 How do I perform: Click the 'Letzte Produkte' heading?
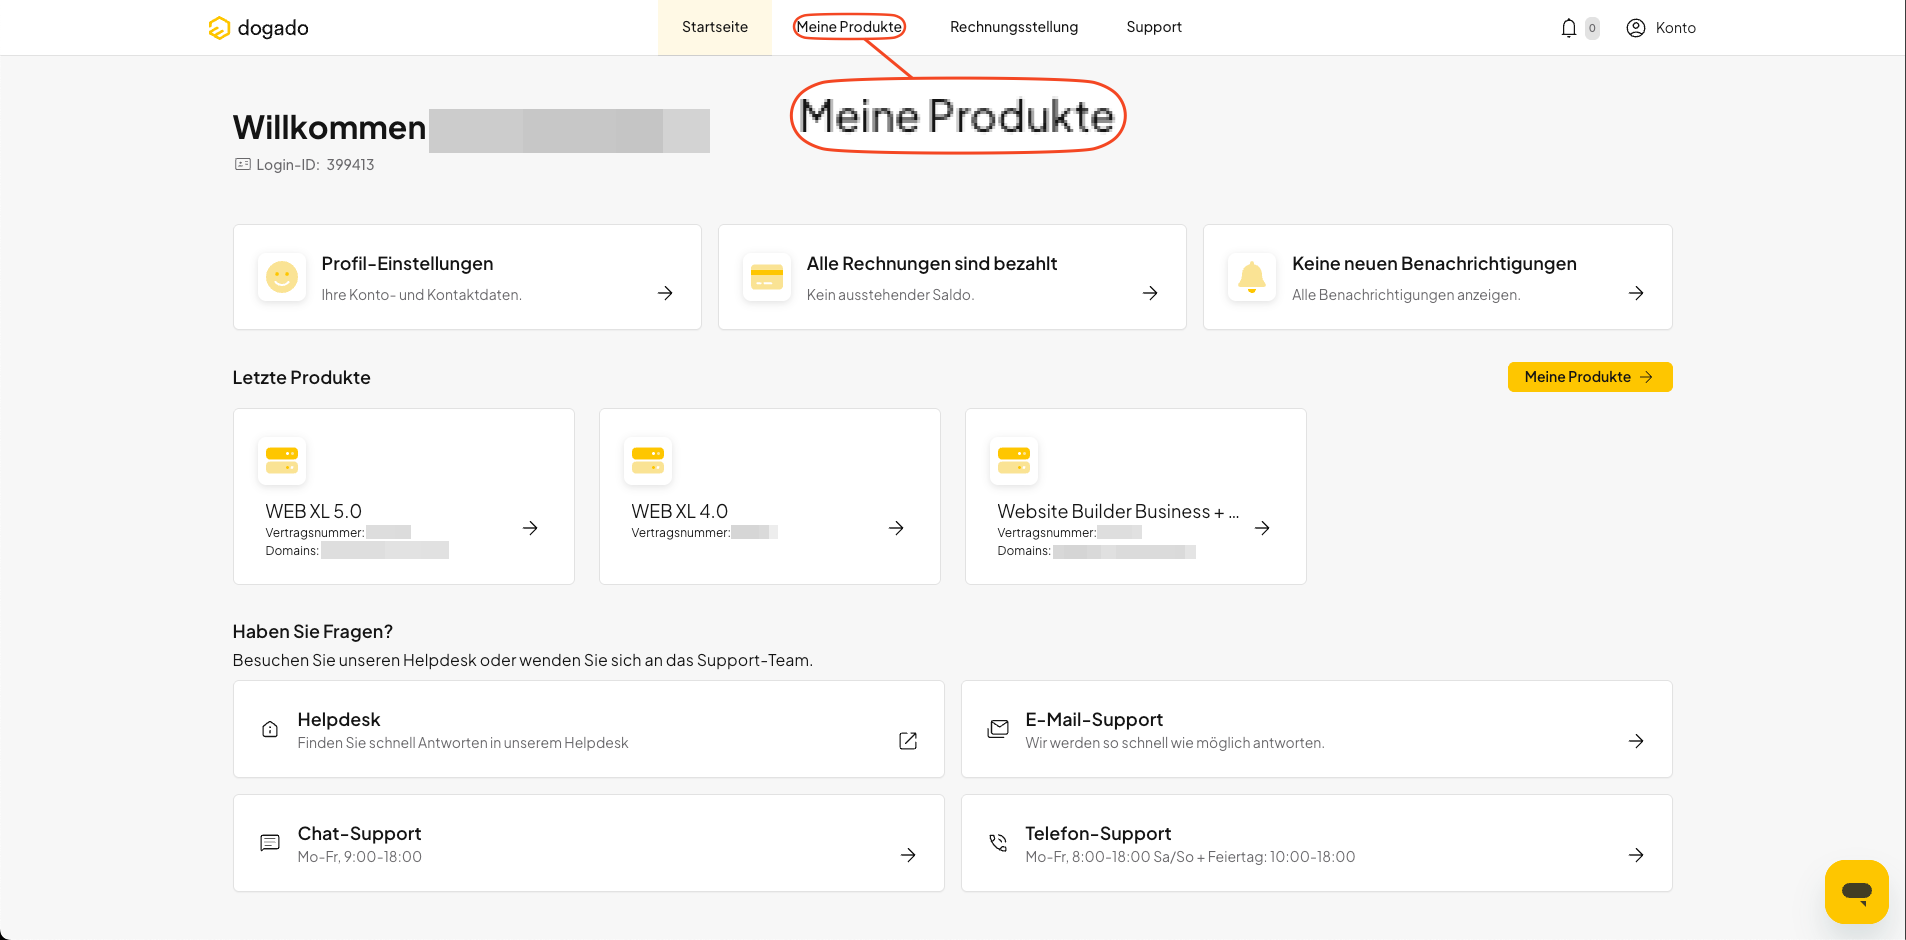tap(301, 378)
